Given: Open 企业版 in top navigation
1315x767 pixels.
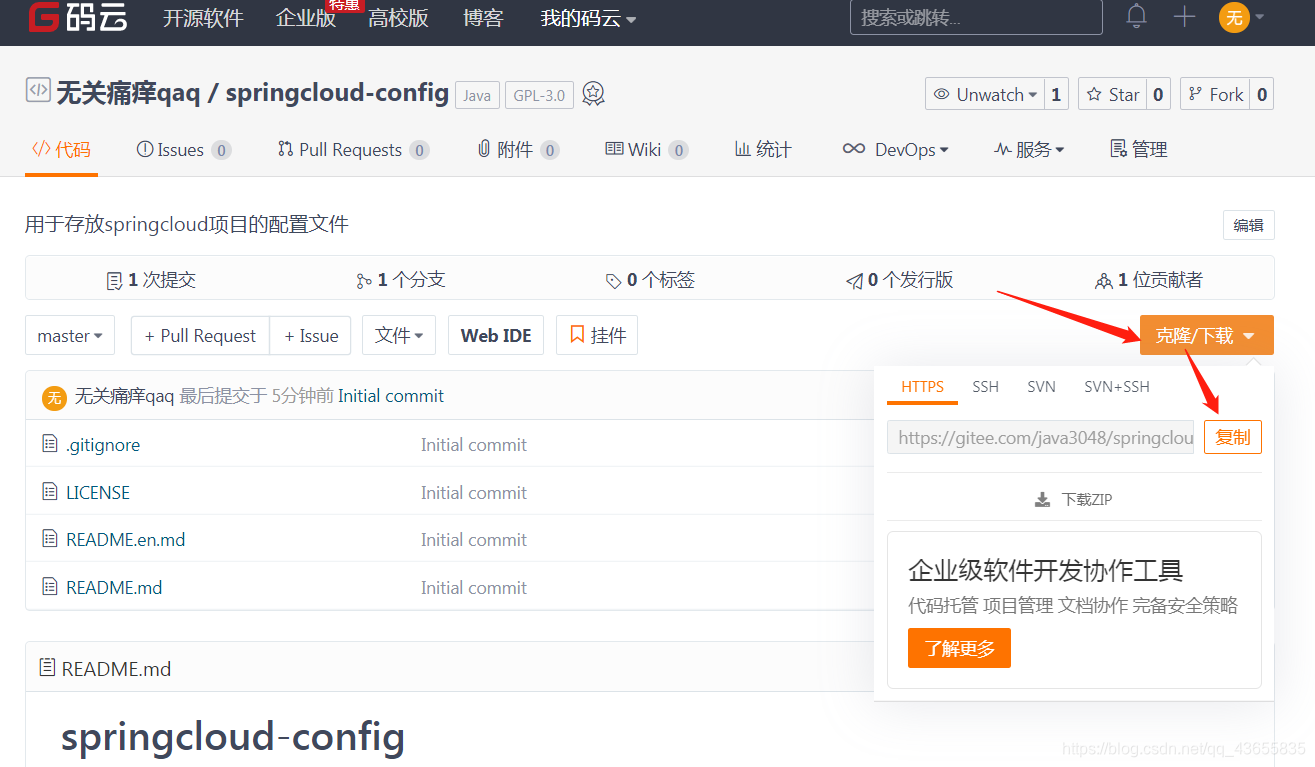Looking at the screenshot, I should pos(306,18).
